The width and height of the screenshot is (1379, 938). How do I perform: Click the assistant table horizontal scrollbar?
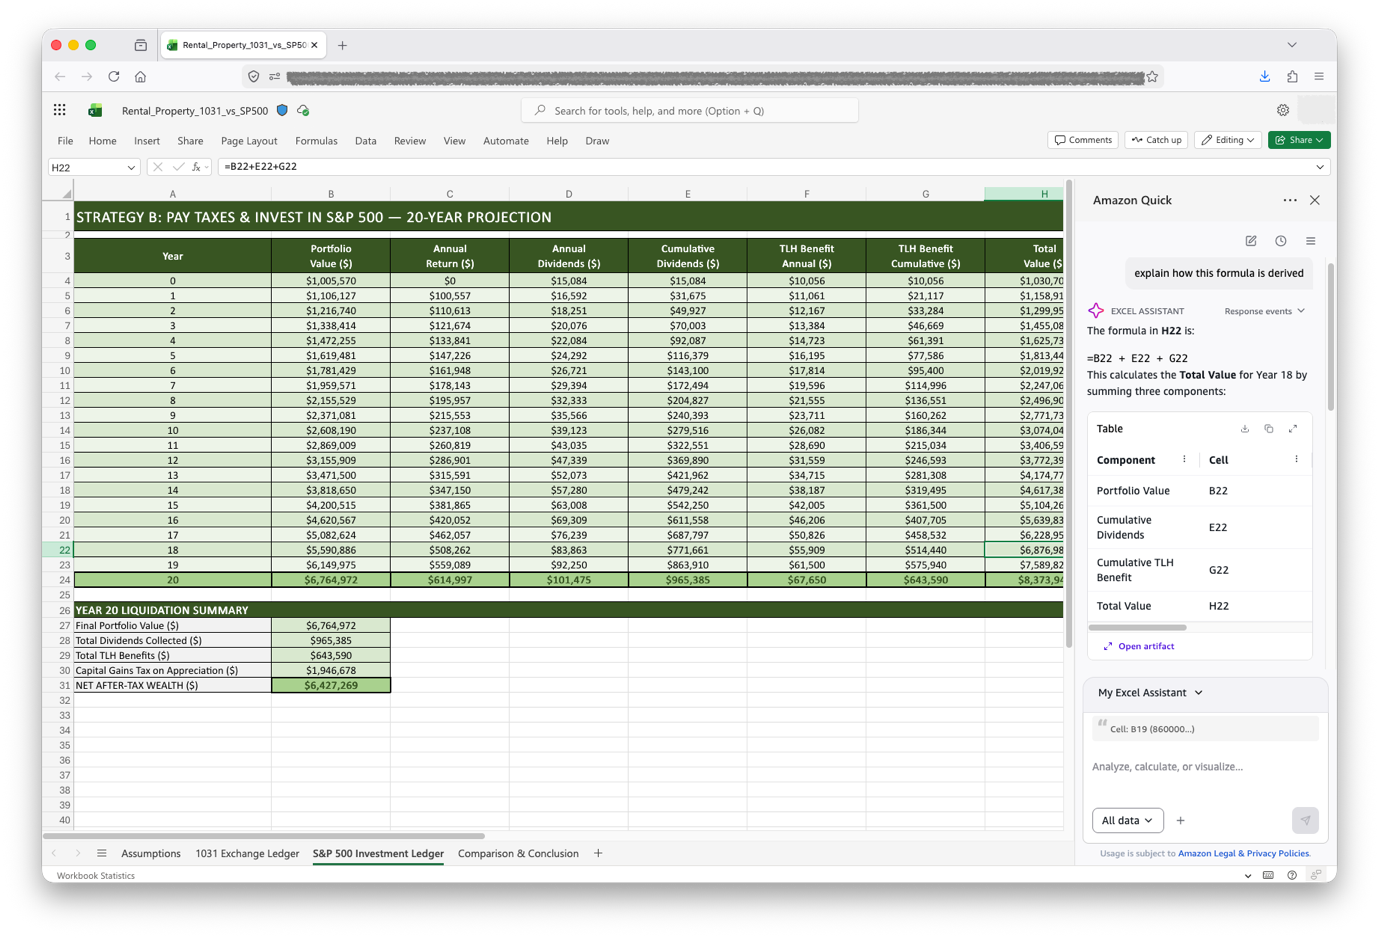[1138, 628]
